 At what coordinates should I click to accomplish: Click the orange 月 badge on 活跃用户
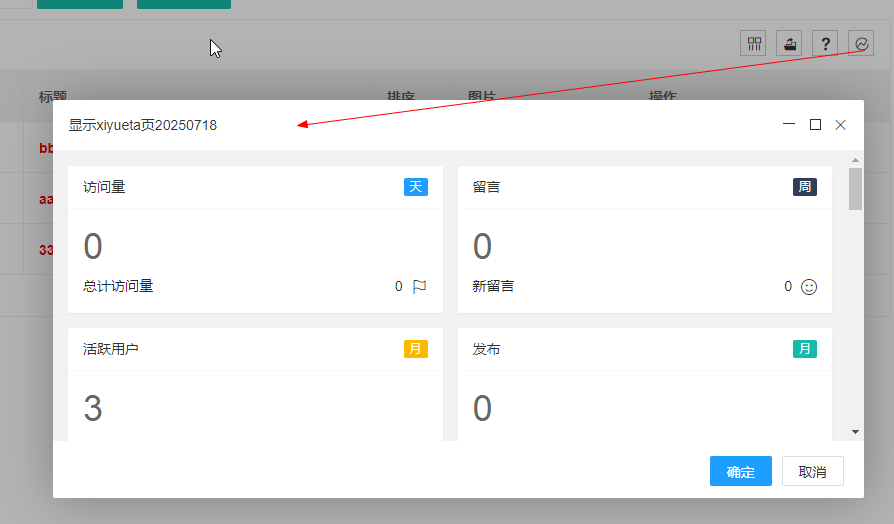click(416, 349)
